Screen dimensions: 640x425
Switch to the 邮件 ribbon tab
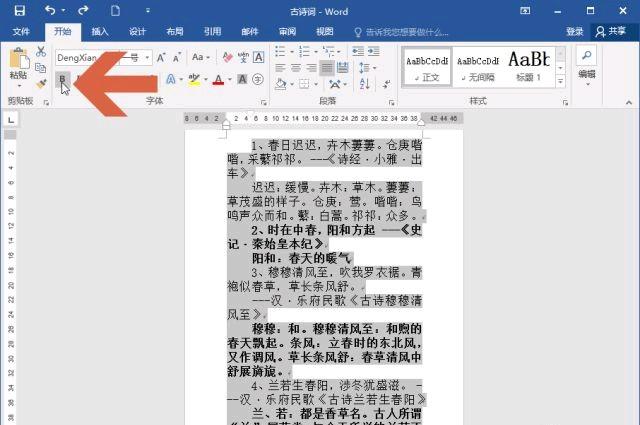tap(250, 31)
